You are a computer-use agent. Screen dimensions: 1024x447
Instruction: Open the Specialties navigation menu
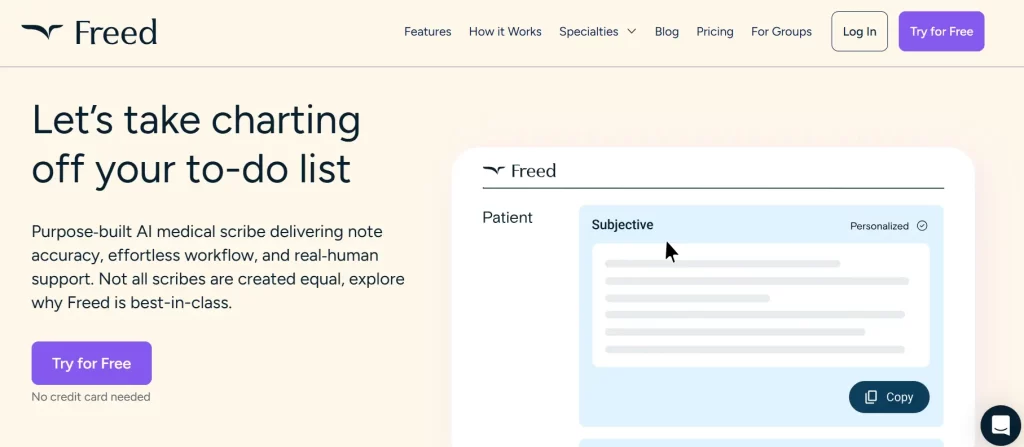(589, 32)
